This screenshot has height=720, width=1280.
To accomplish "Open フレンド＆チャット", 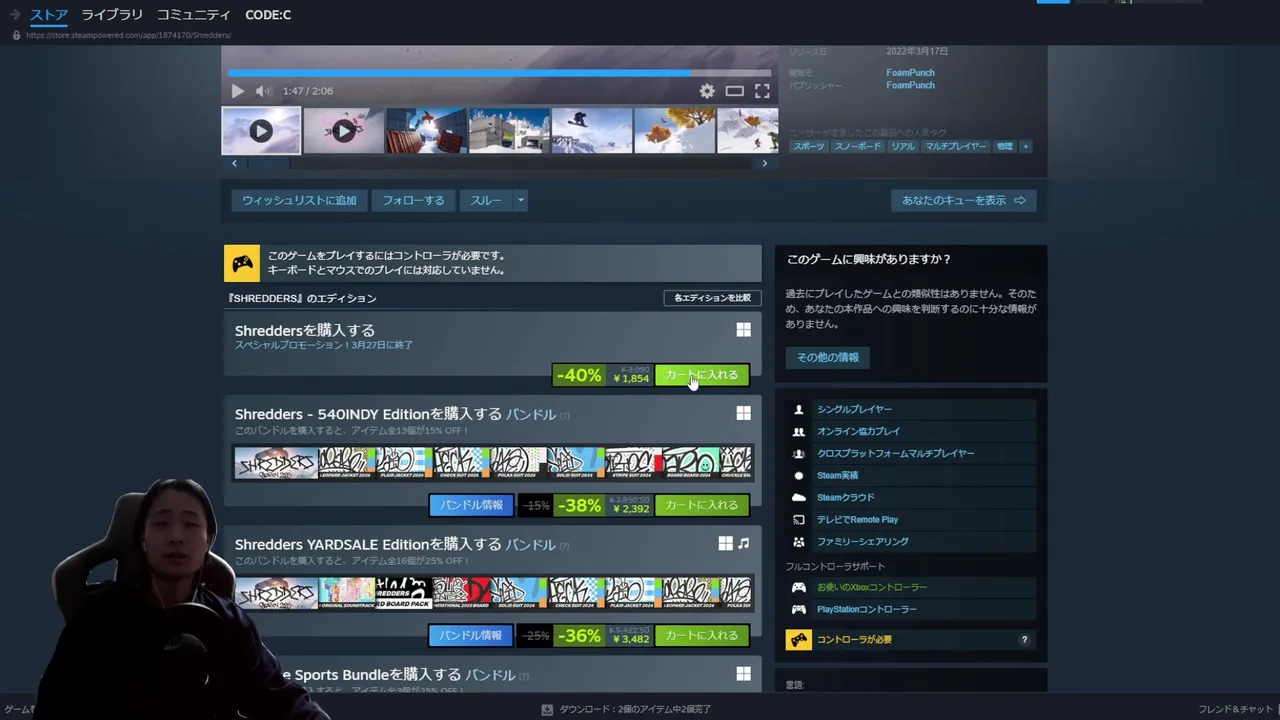I will tap(1236, 709).
